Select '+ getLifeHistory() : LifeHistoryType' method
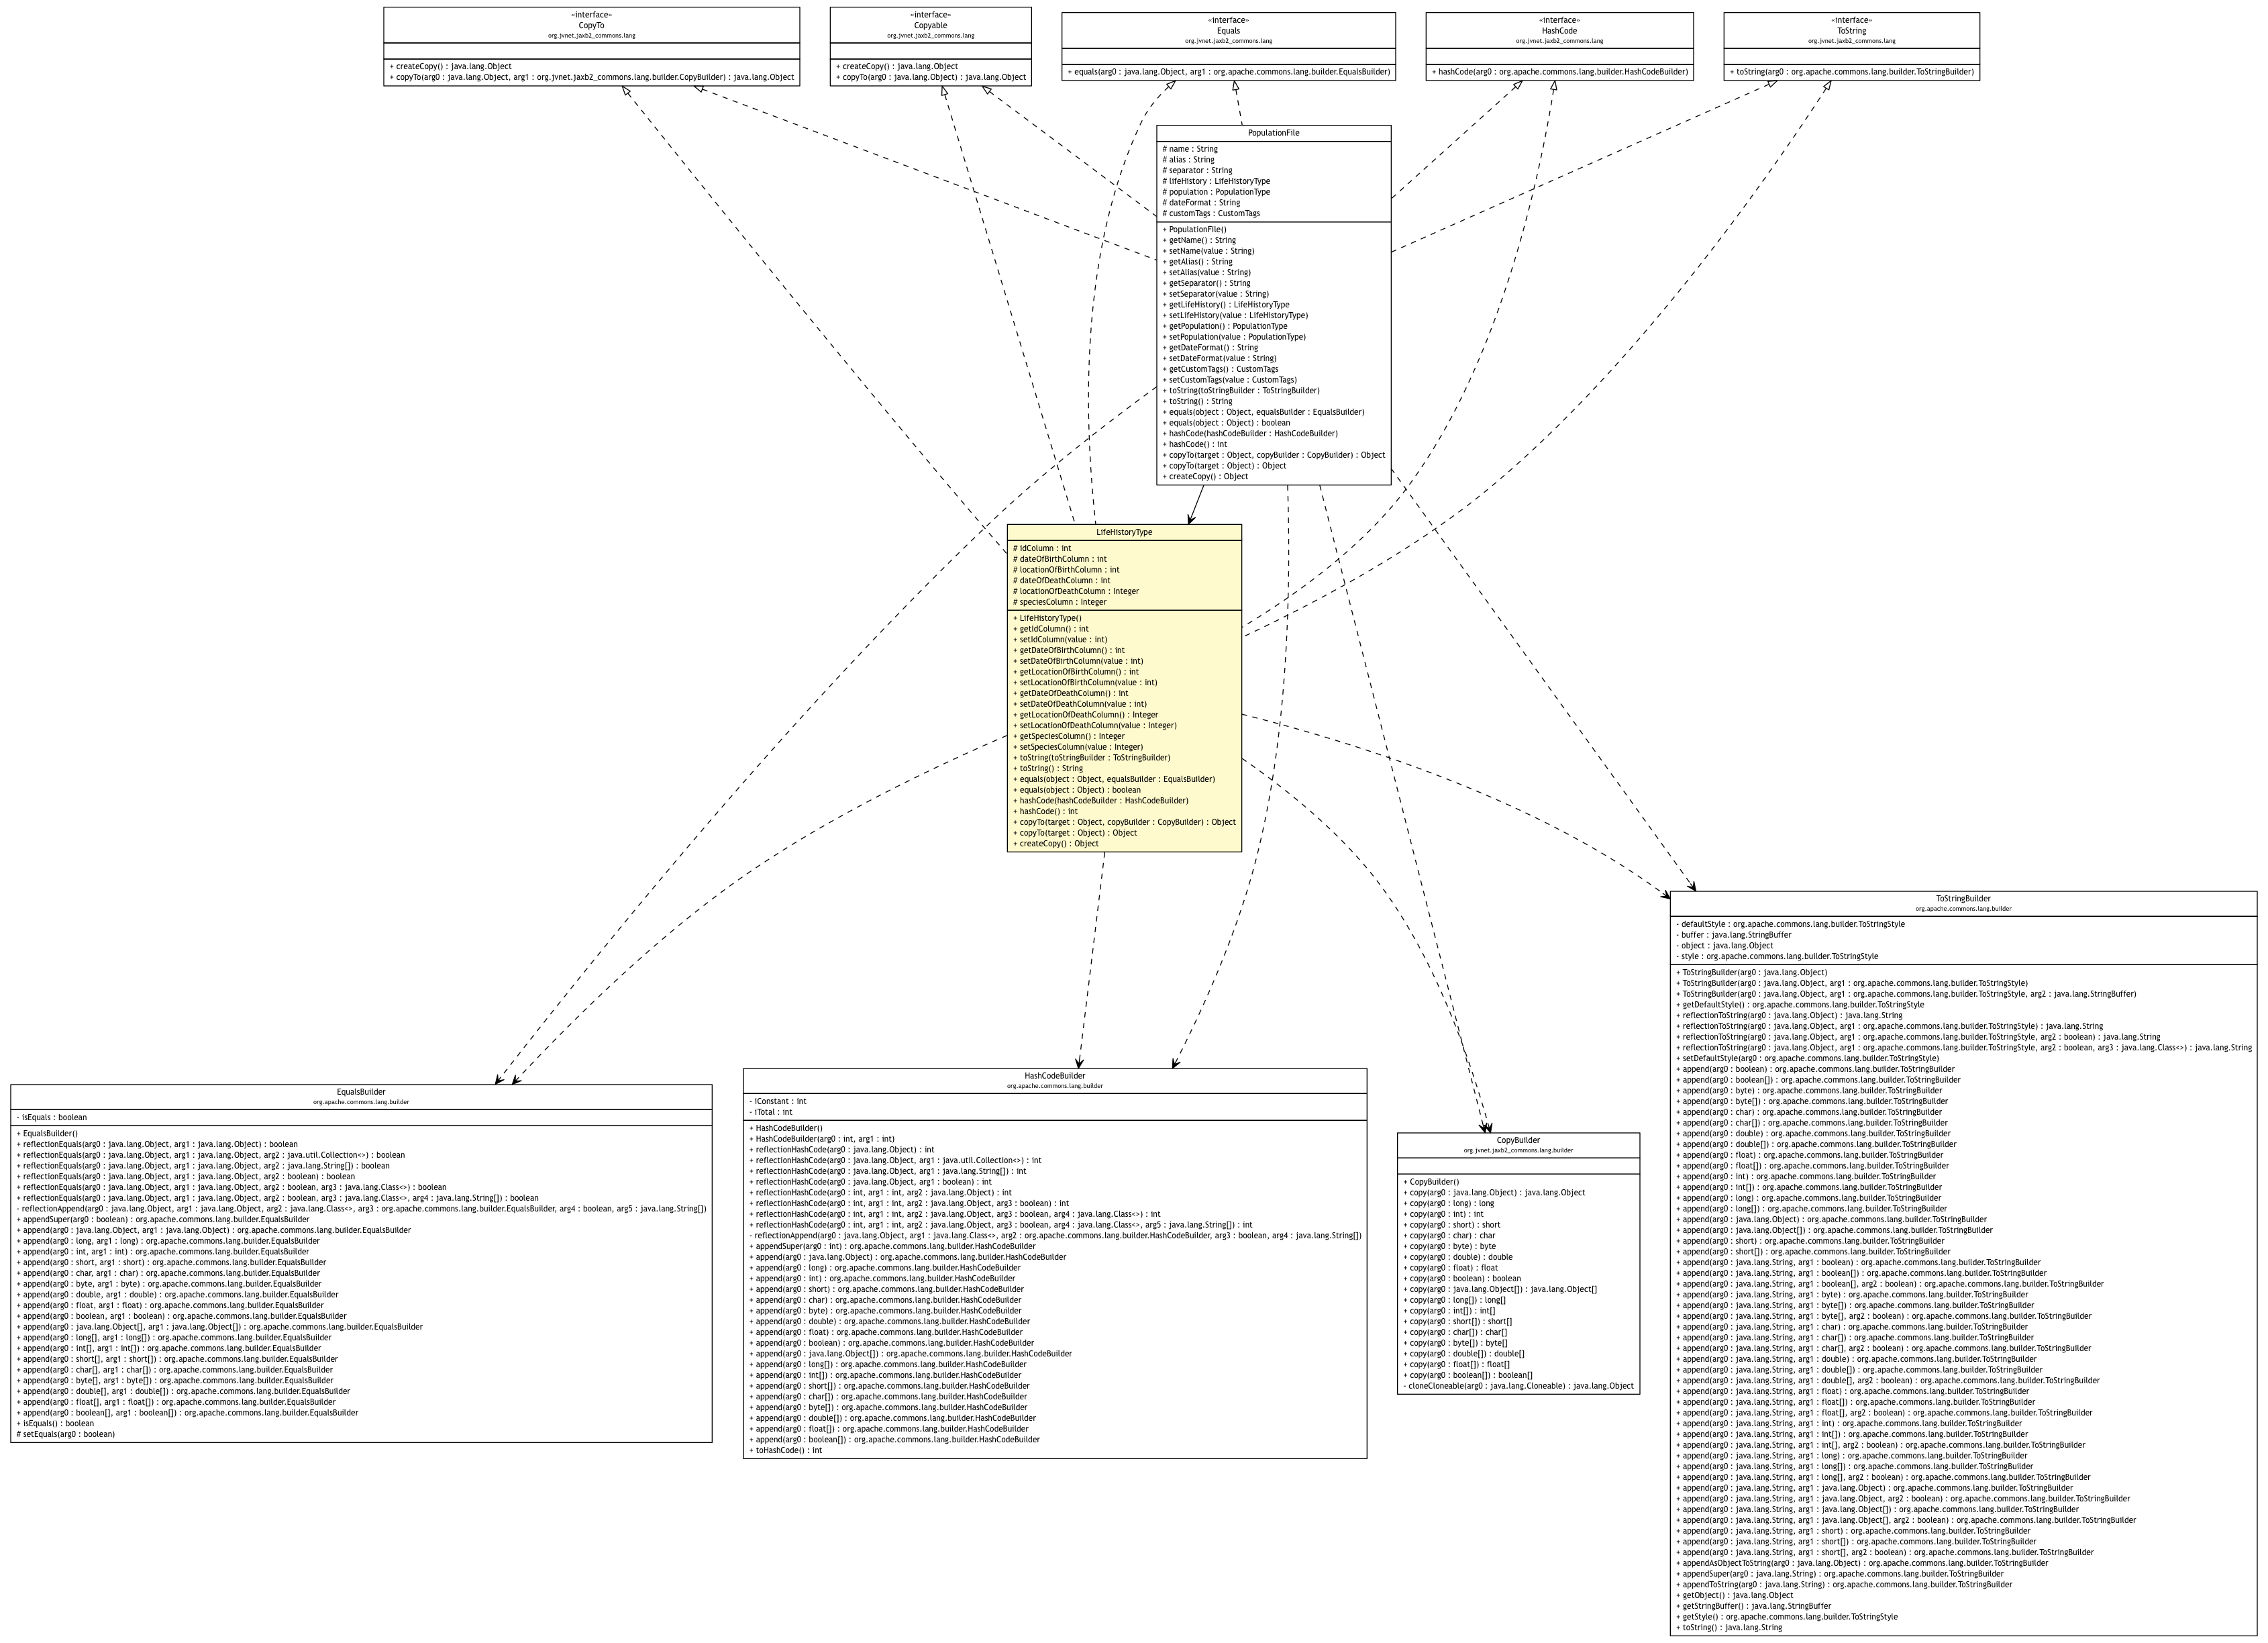This screenshot has width=2268, height=1643. point(1225,305)
